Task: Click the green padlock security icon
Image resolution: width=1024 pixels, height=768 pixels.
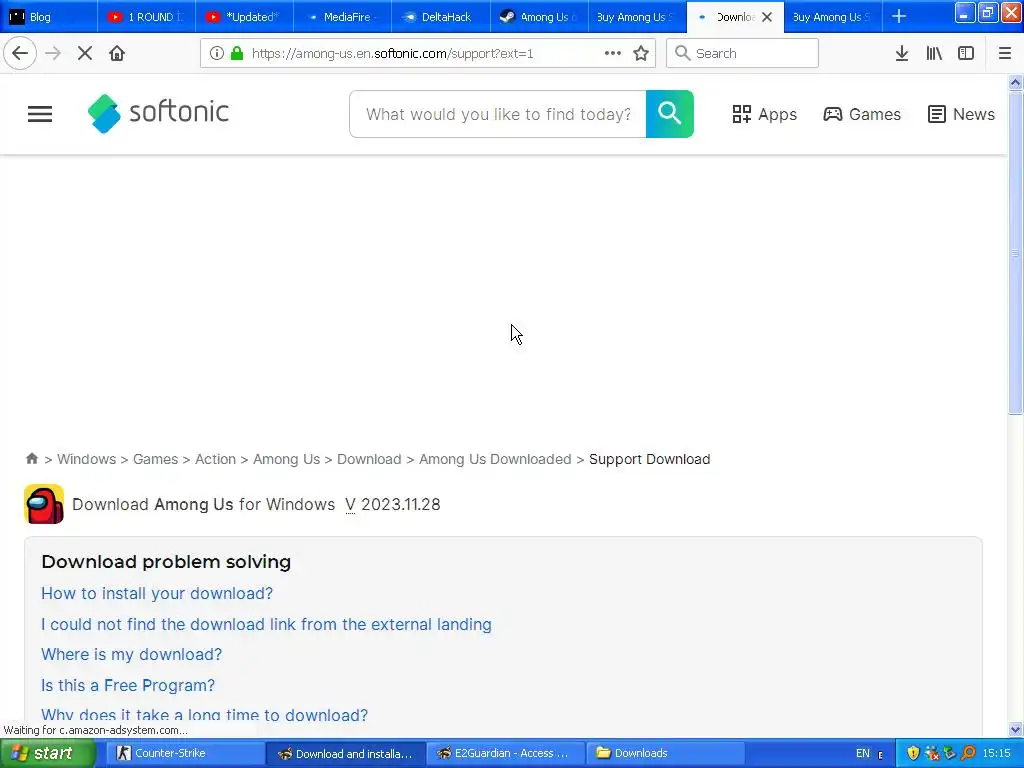Action: click(237, 53)
